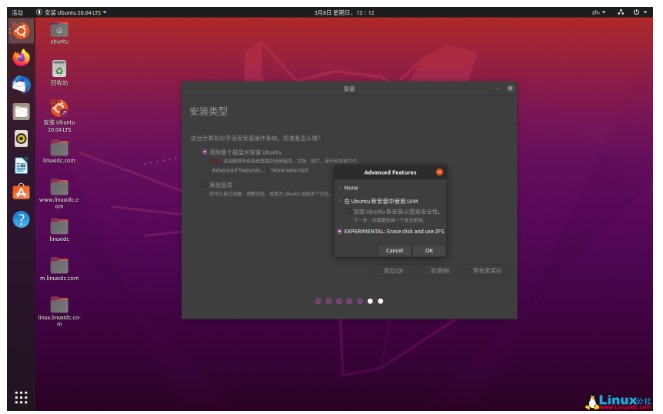Image resolution: width=663 pixels, height=414 pixels.
Task: Open Thunderbird mail from the dock
Action: click(x=21, y=85)
